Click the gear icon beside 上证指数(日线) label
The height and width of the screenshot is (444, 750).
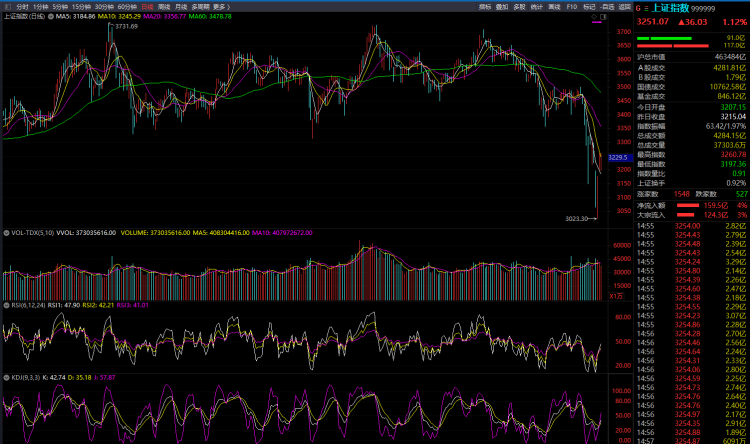tap(50, 17)
